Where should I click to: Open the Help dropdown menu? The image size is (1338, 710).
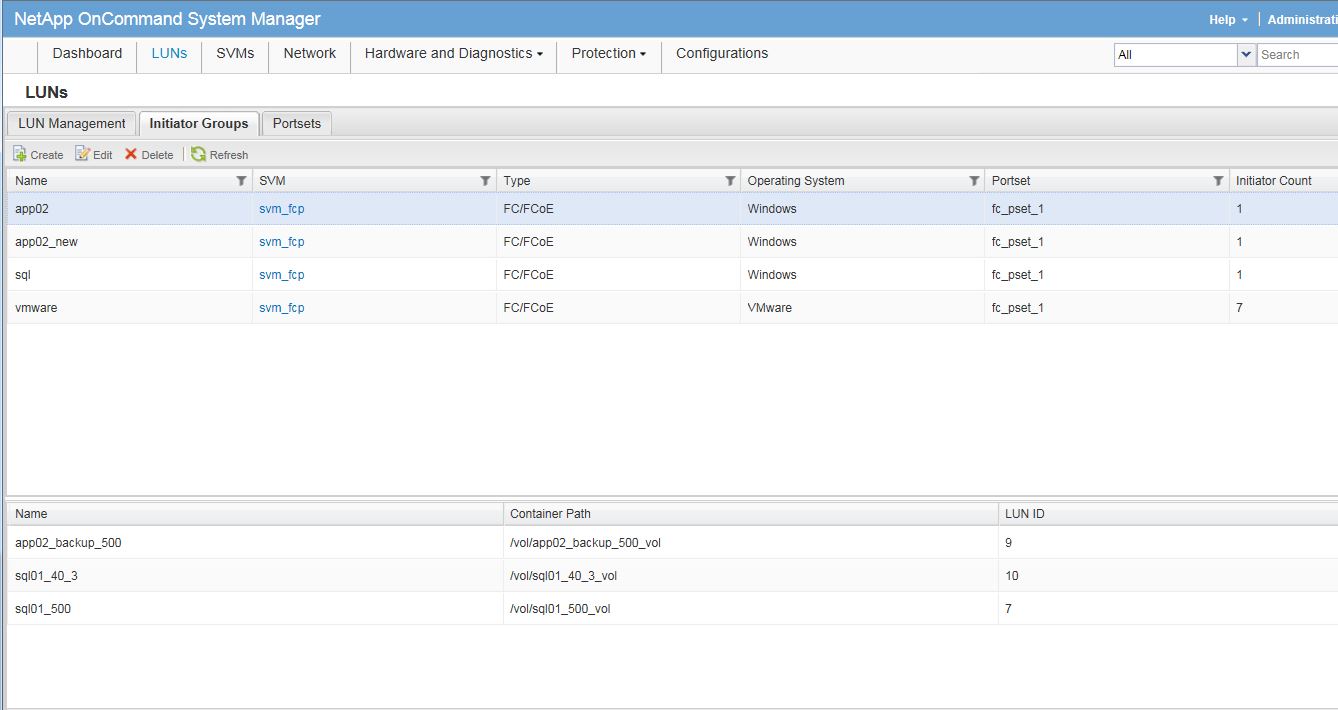tap(1228, 20)
